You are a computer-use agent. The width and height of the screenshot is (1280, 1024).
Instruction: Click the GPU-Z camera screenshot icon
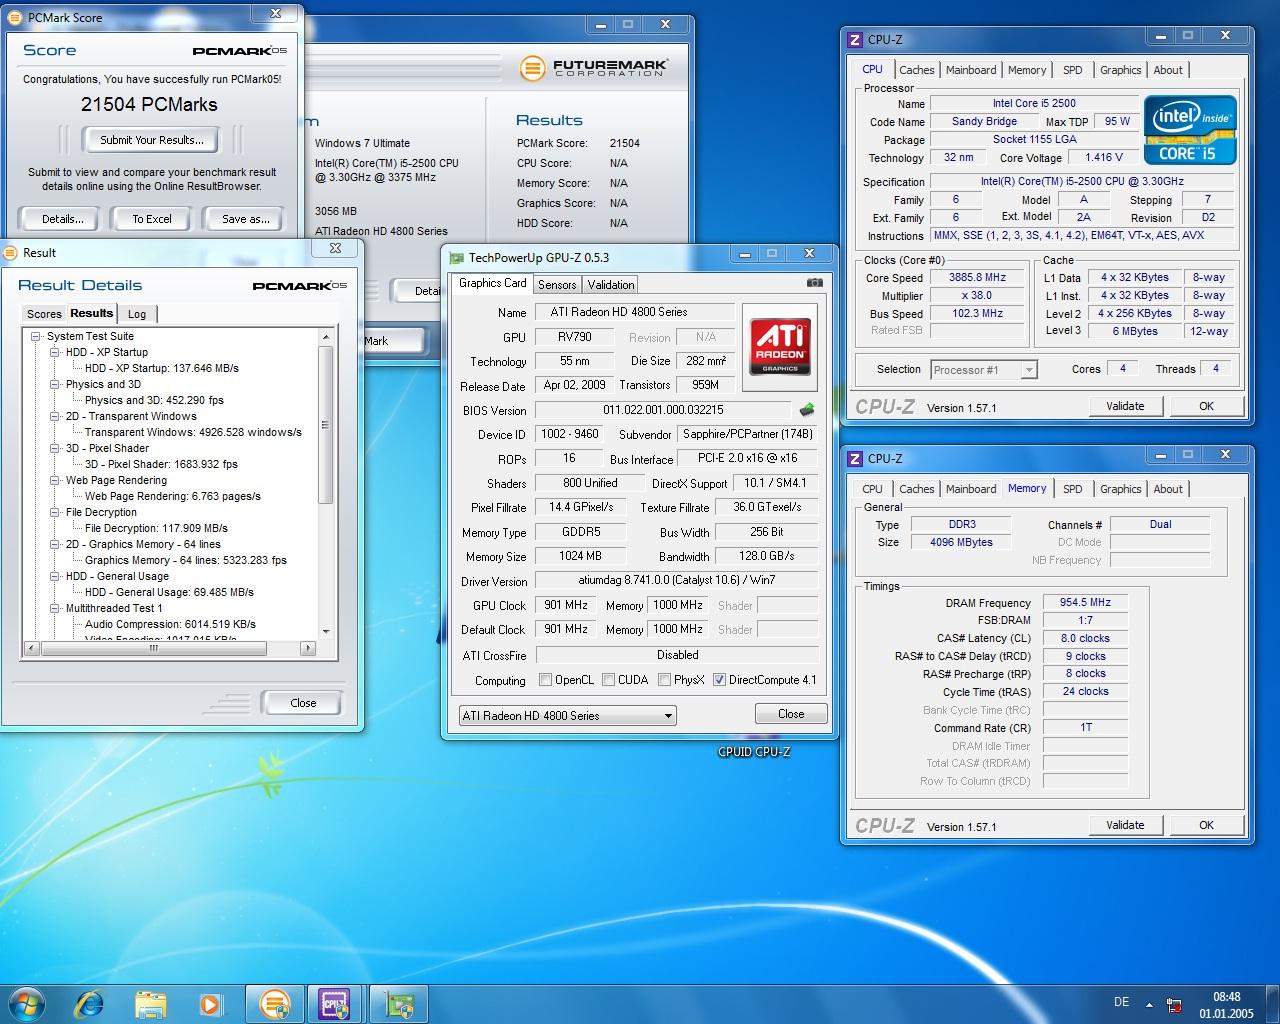coord(815,283)
